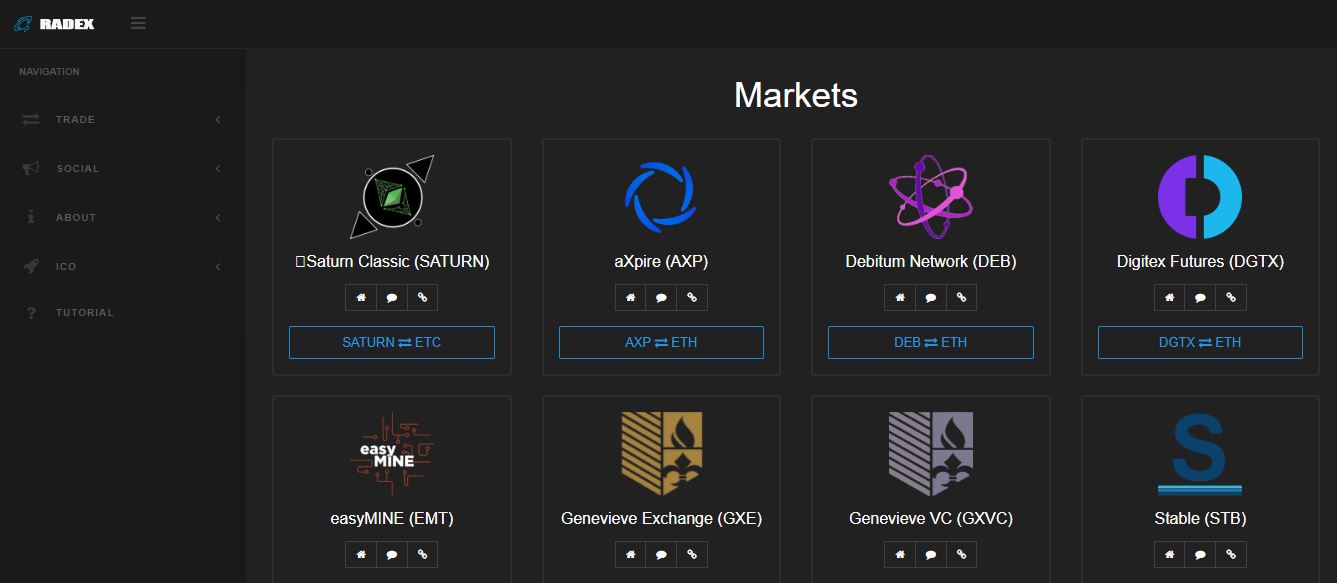This screenshot has width=1337, height=583.
Task: Click the easyMINE (EMT) title
Action: 392,519
